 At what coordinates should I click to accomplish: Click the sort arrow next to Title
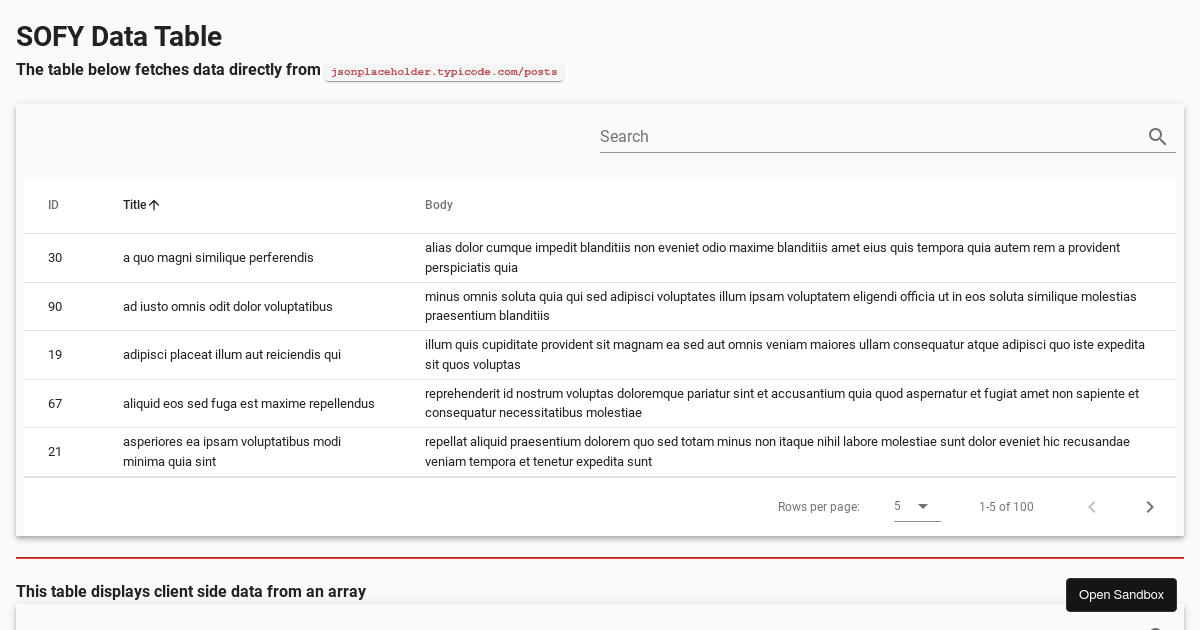pyautogui.click(x=155, y=204)
